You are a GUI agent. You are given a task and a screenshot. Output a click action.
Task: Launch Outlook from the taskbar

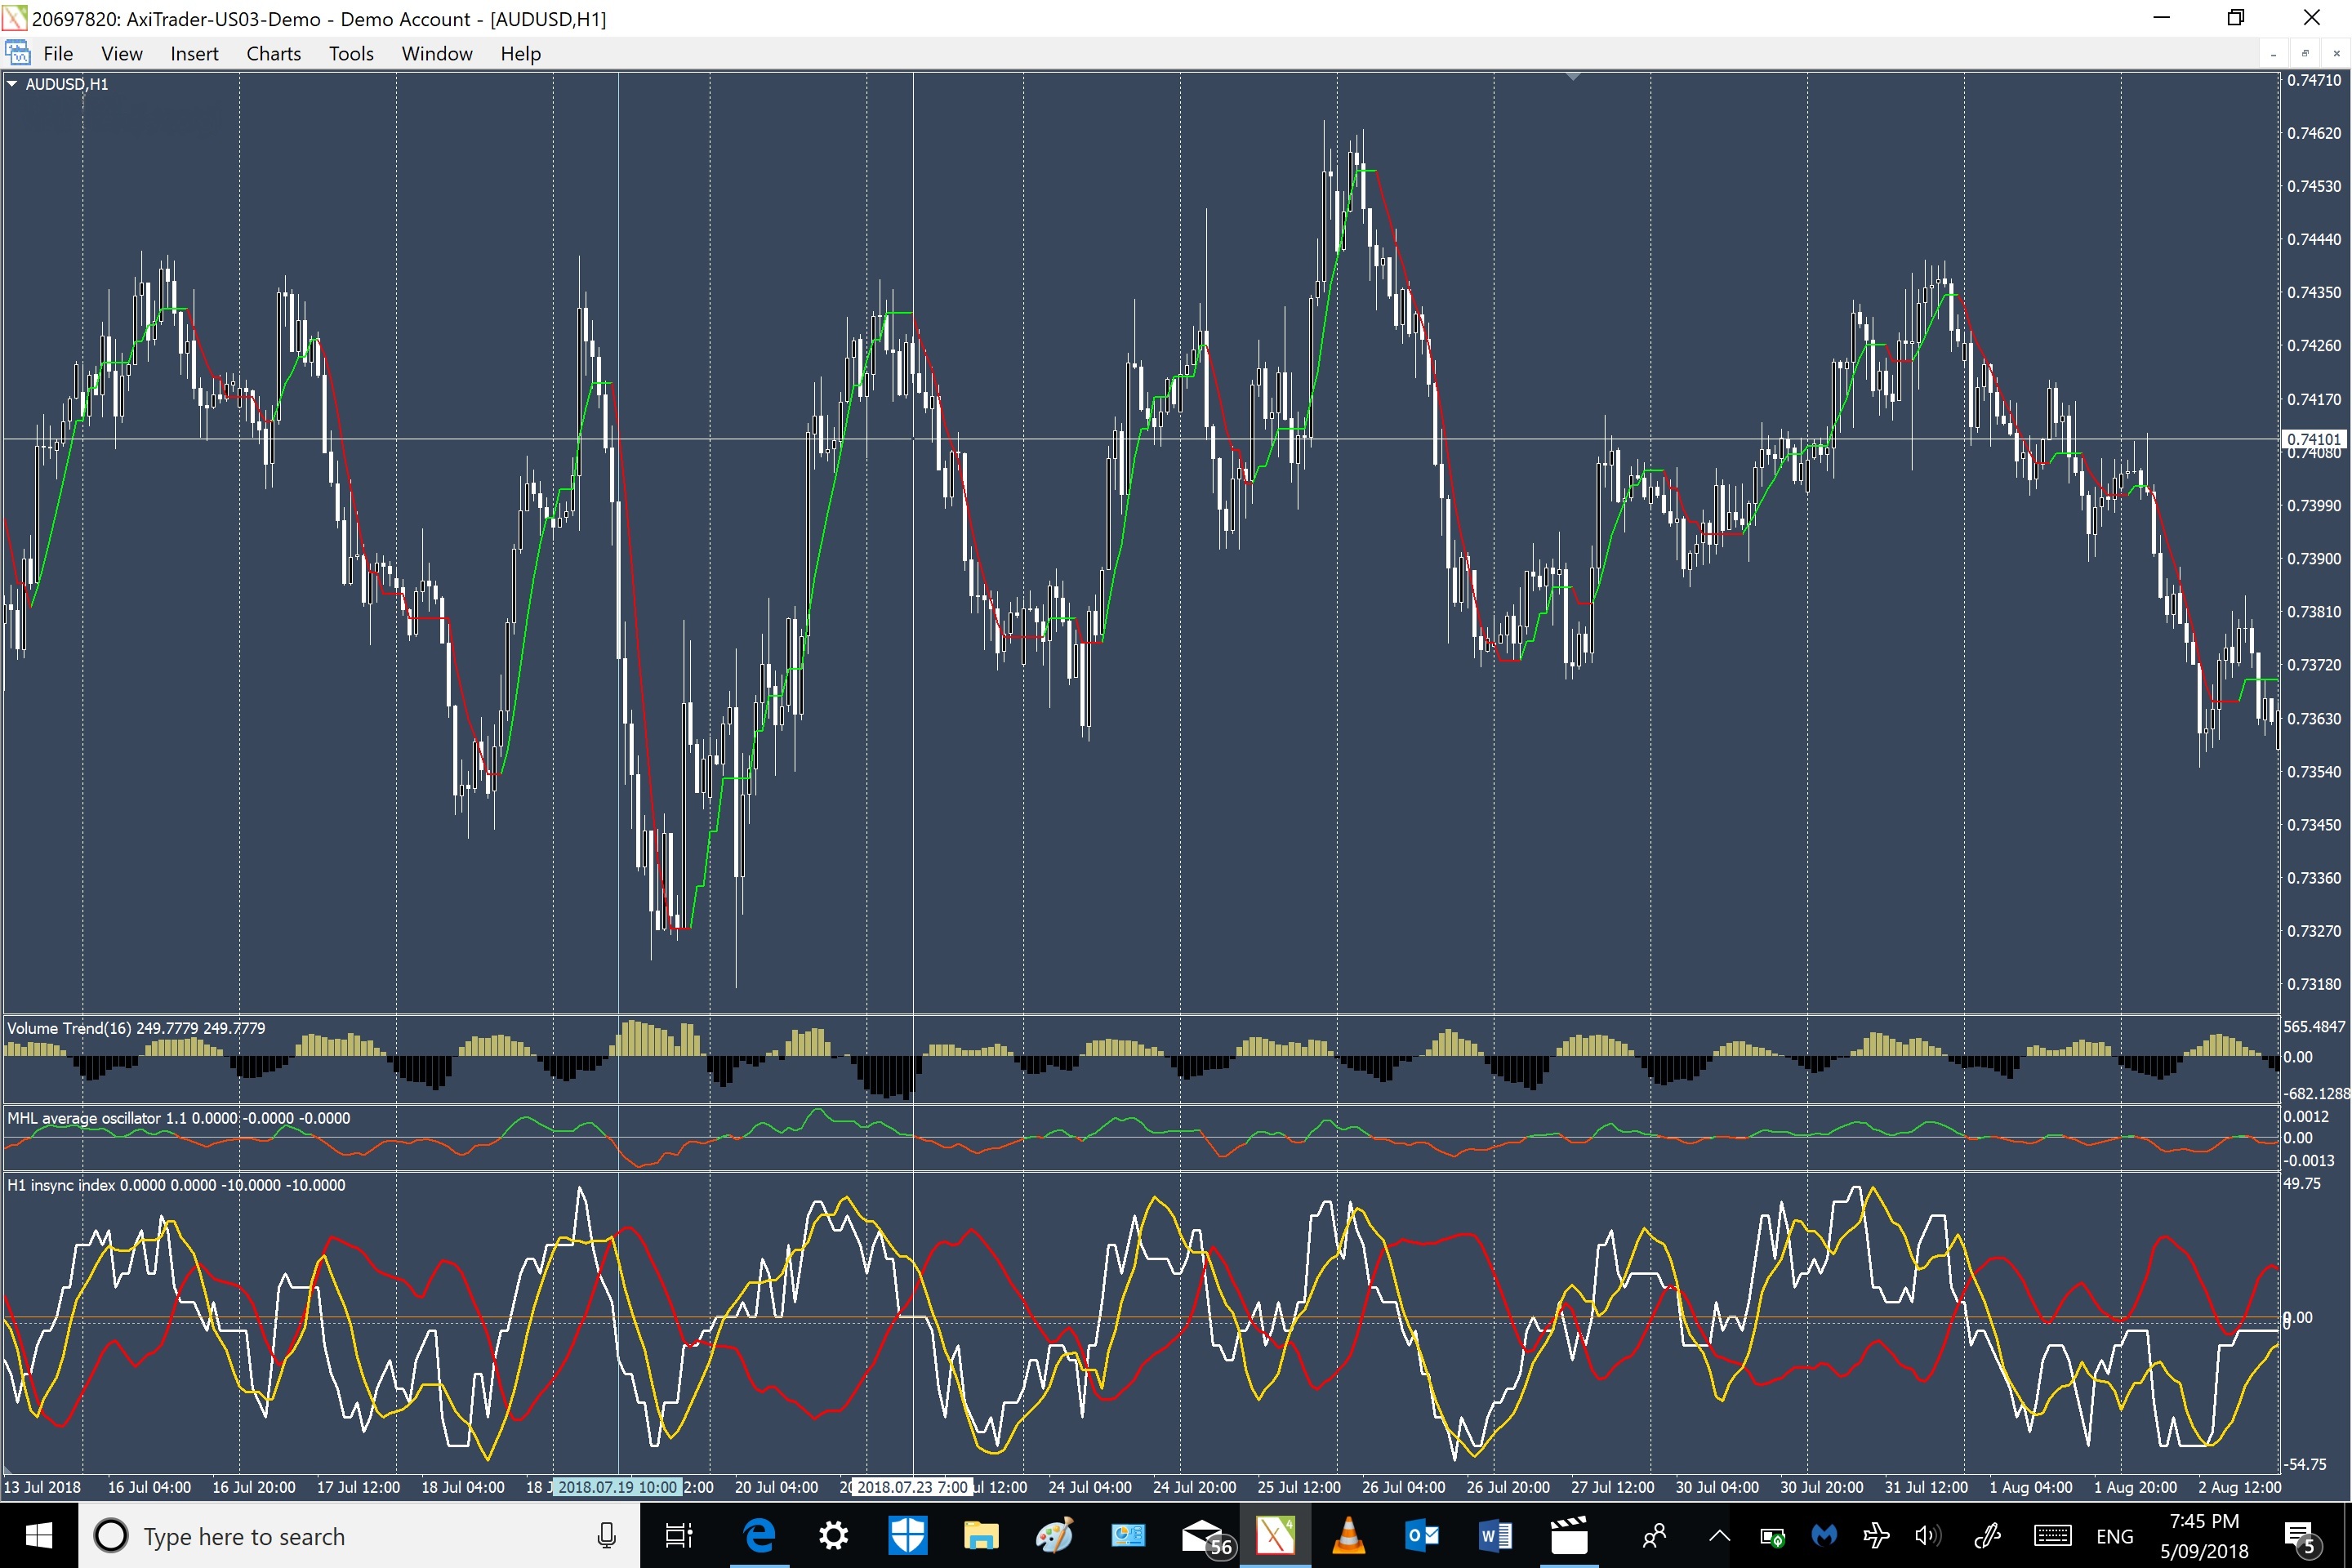(x=1421, y=1536)
